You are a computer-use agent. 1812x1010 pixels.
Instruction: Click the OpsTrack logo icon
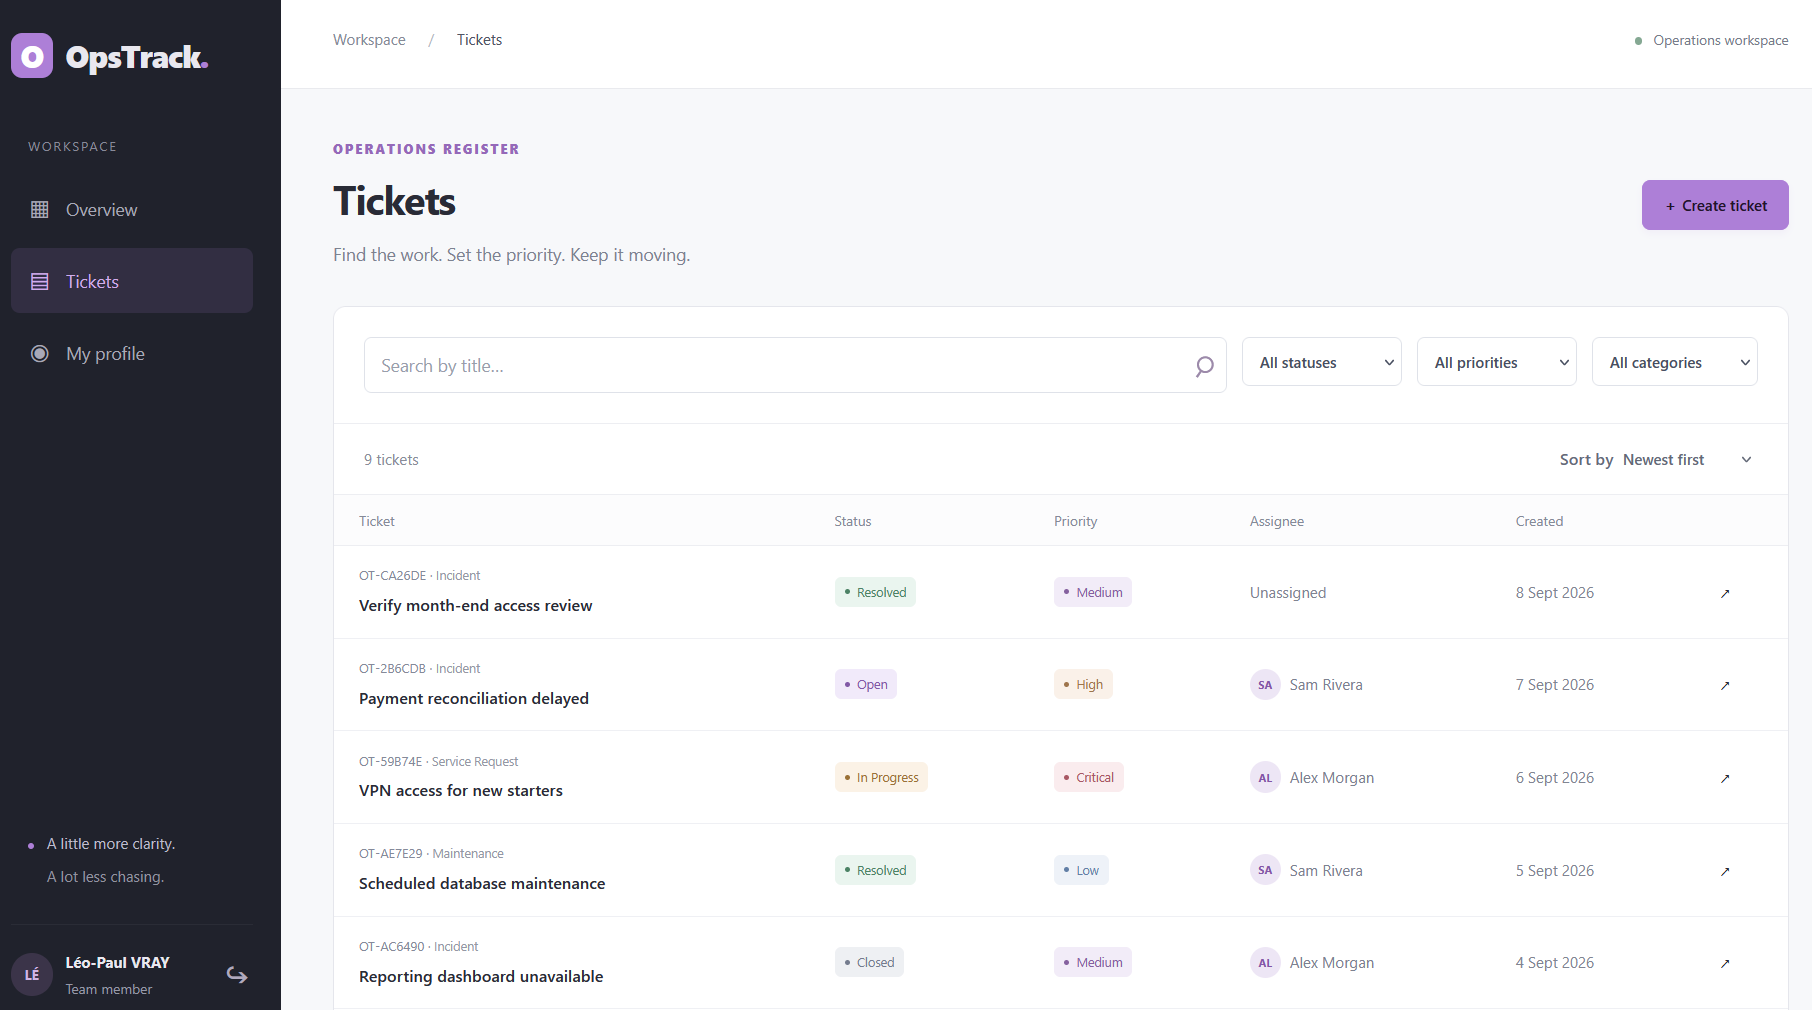32,56
